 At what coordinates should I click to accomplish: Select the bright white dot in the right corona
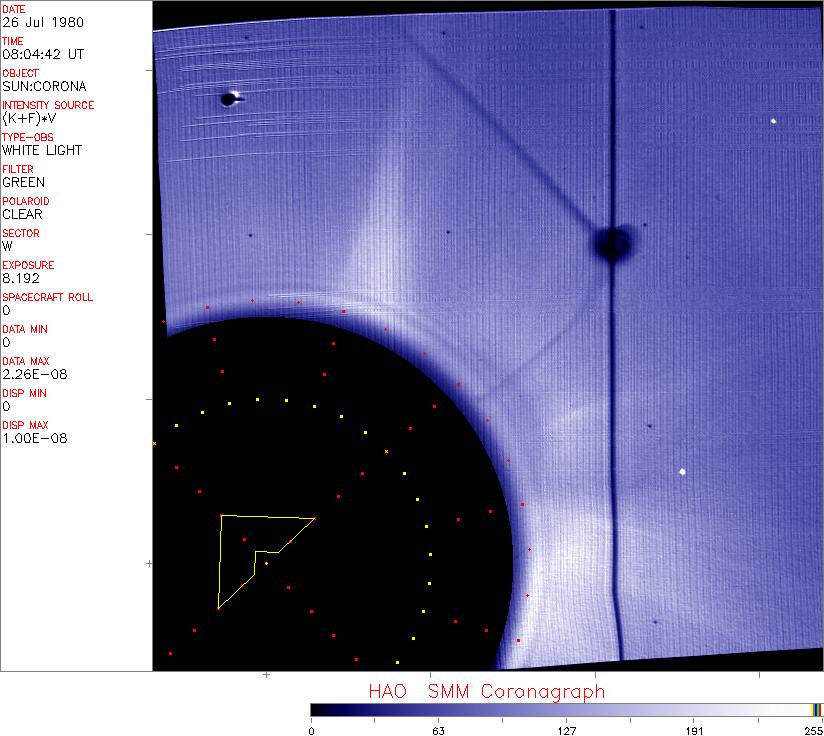tap(683, 471)
